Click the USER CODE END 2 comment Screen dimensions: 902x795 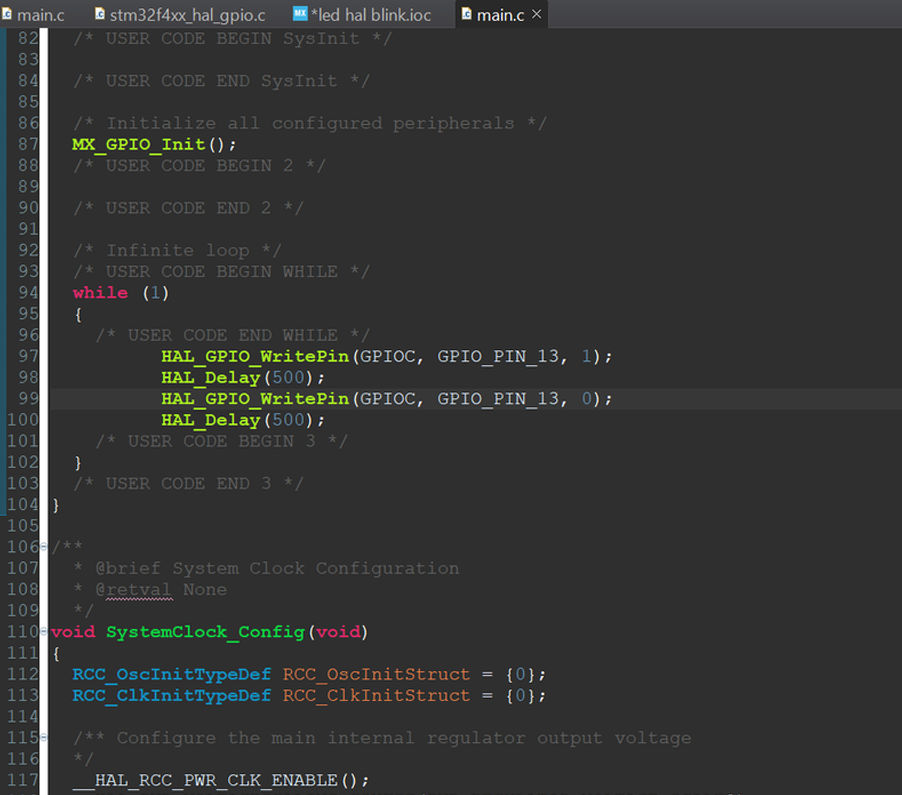[188, 208]
